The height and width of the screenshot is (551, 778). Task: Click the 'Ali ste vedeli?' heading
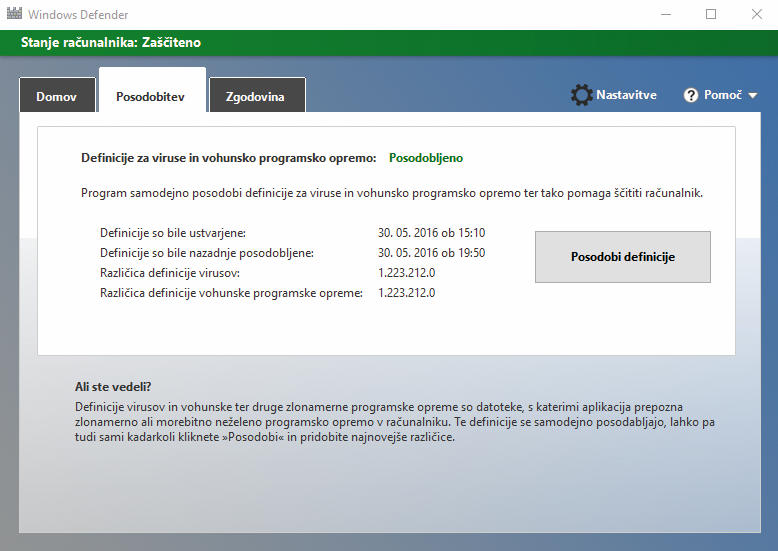tap(113, 387)
